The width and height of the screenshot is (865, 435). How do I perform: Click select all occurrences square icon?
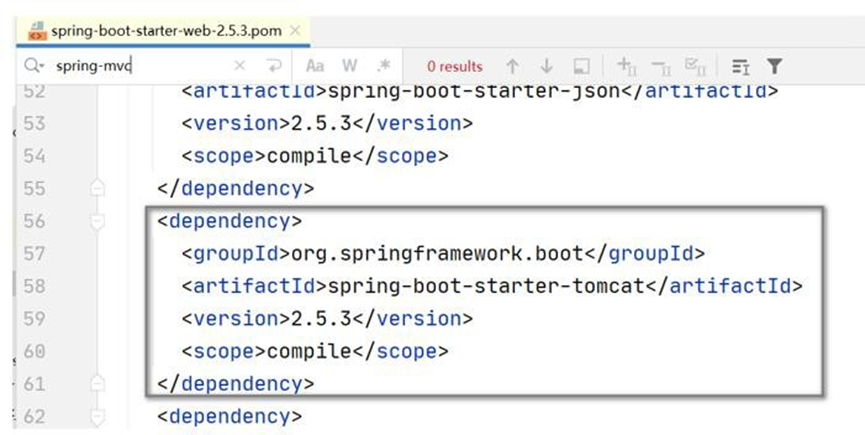pyautogui.click(x=581, y=67)
